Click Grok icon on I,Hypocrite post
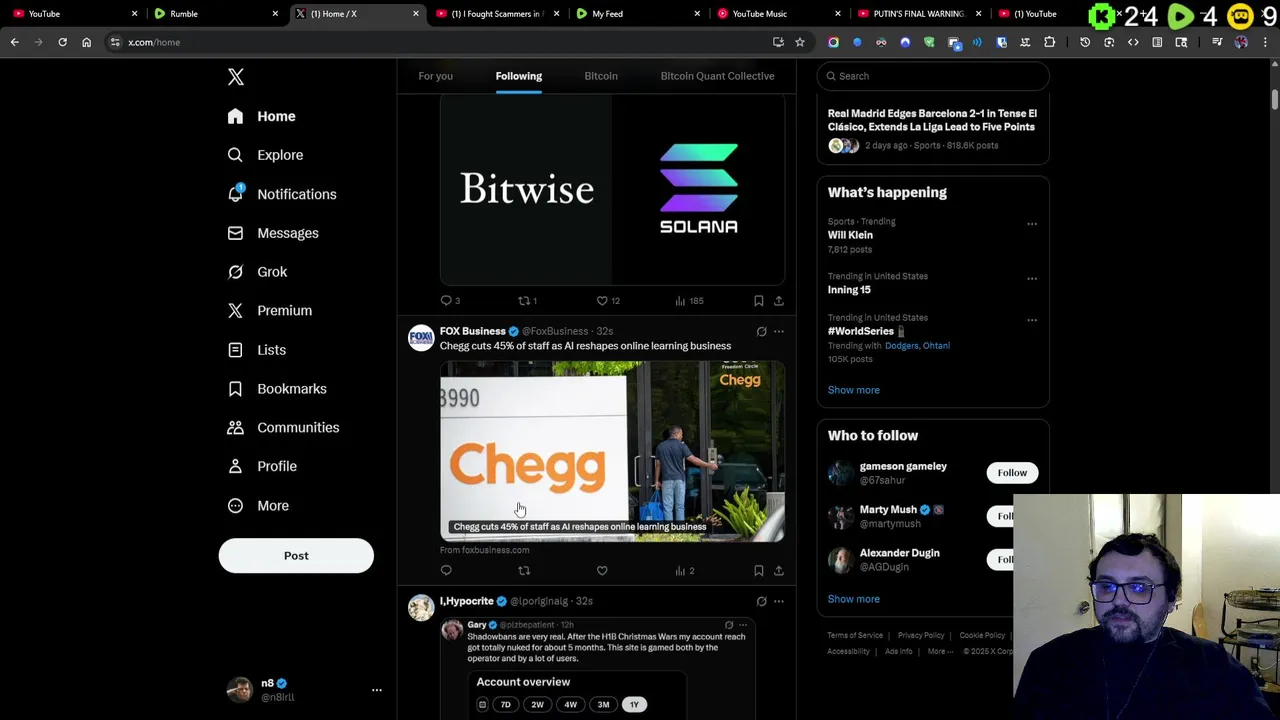1280x720 pixels. (x=761, y=601)
